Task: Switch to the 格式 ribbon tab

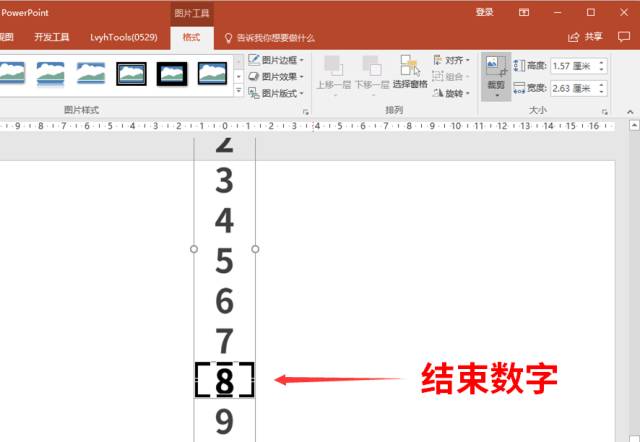Action: tap(191, 38)
